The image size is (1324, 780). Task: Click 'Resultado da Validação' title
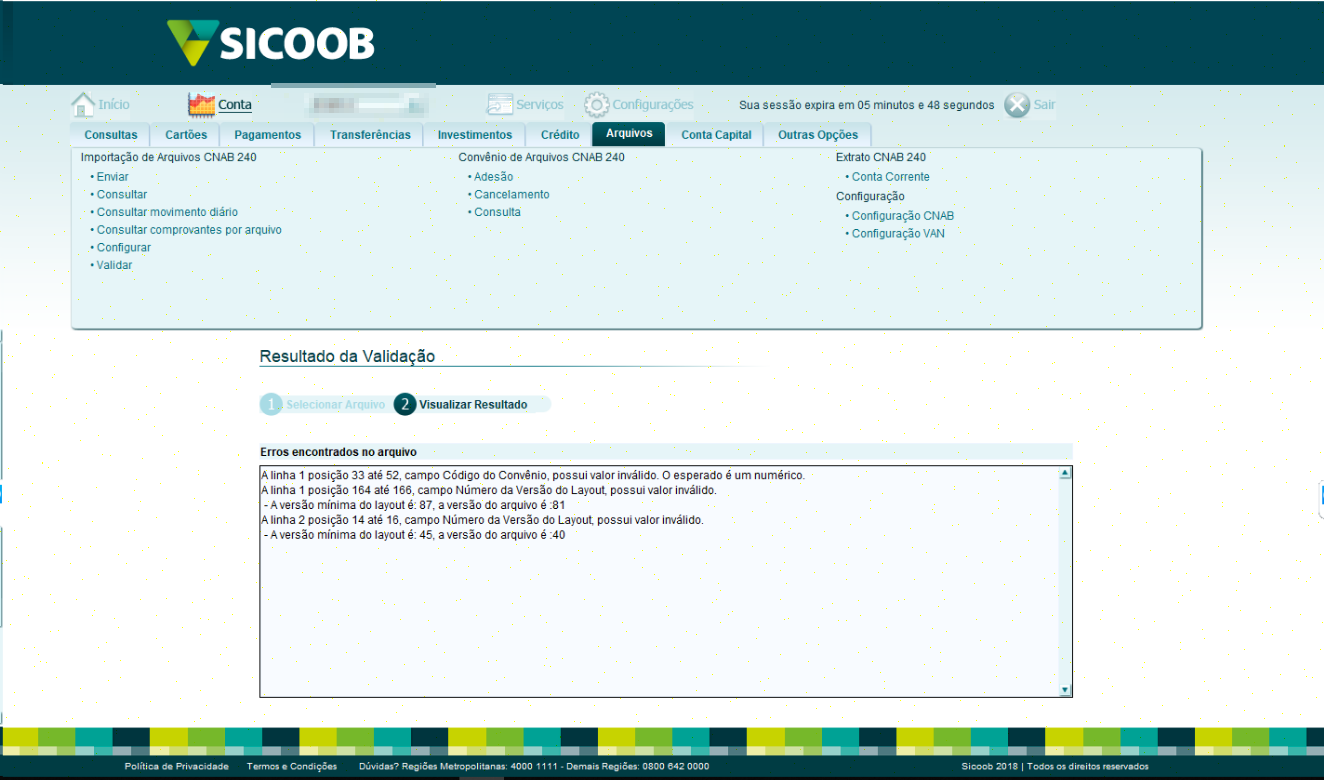pos(347,356)
